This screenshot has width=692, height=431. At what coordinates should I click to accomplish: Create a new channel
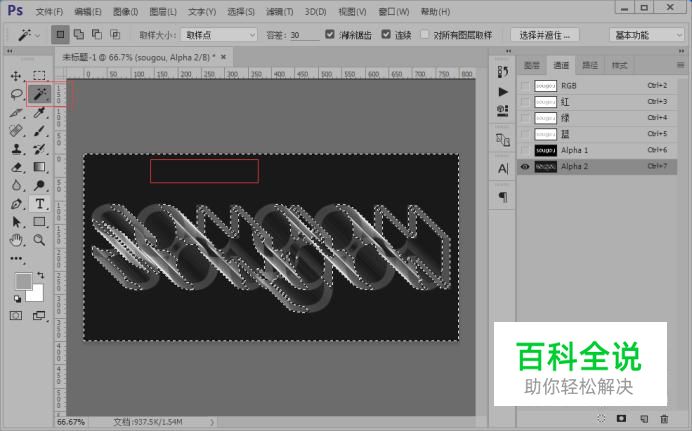[644, 418]
